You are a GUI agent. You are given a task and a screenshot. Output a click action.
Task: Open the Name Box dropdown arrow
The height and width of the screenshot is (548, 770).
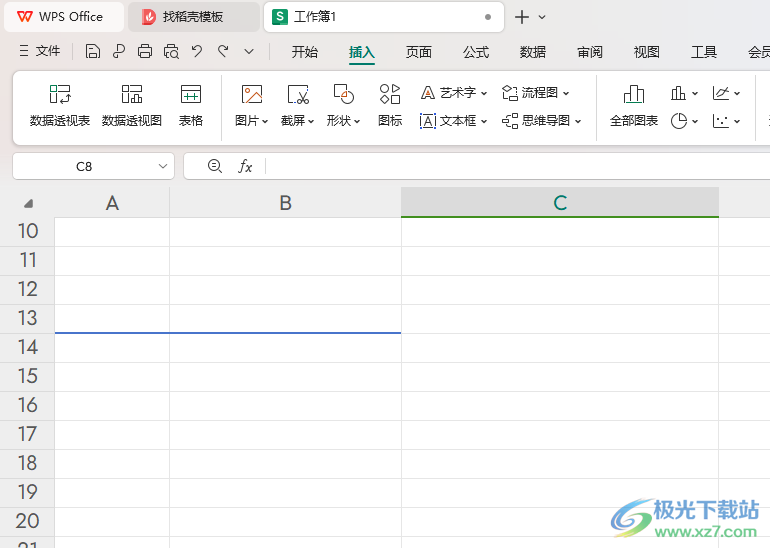tap(163, 166)
